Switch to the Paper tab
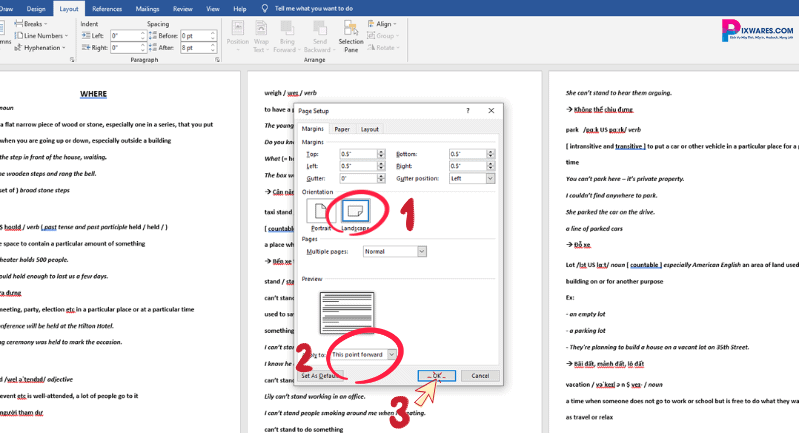This screenshot has height=433, width=800. (342, 129)
